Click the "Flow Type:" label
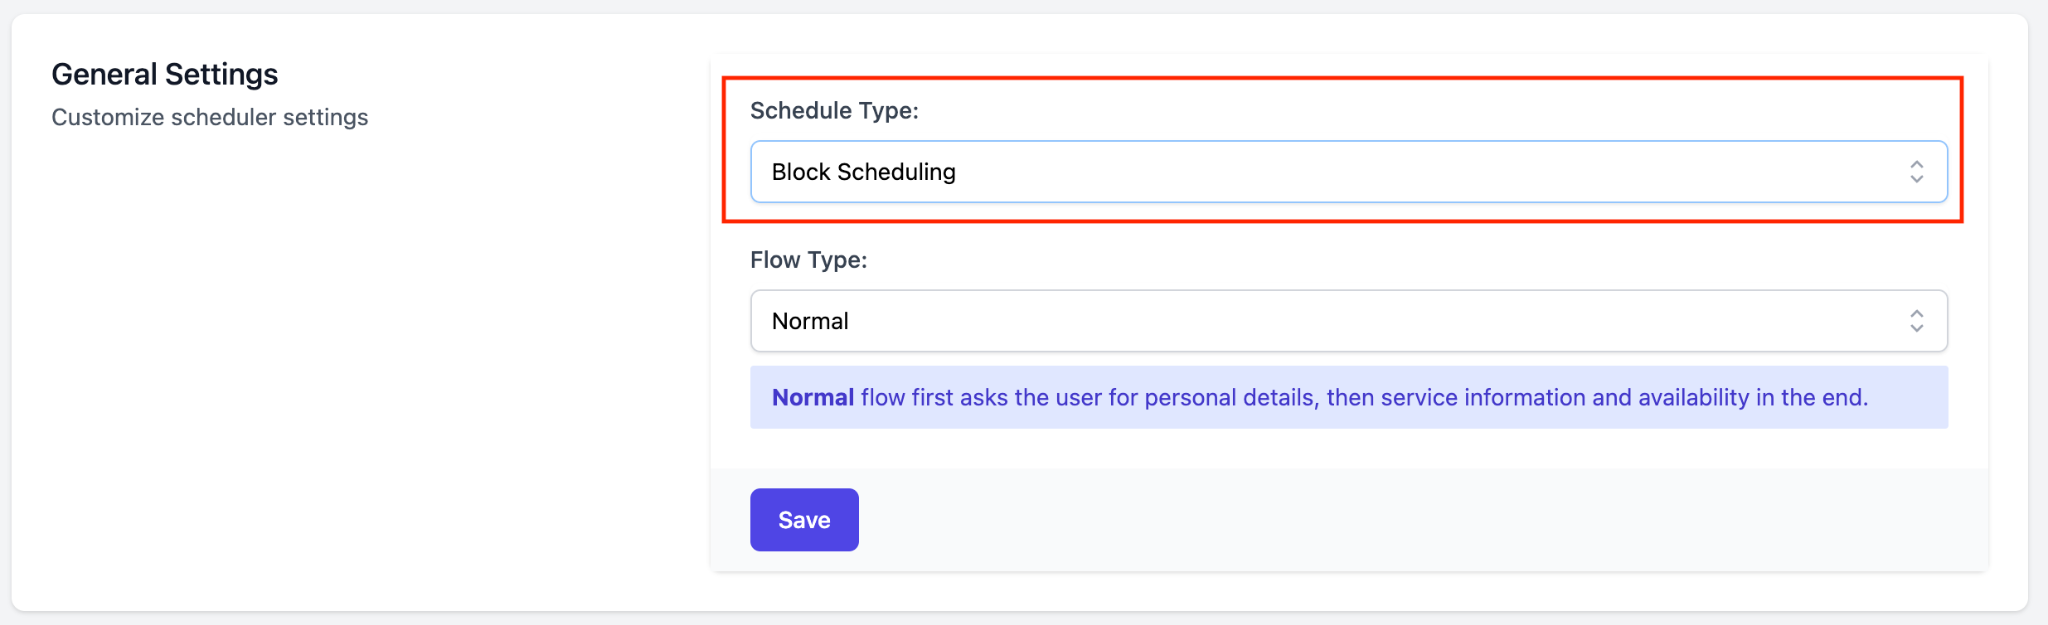The width and height of the screenshot is (2048, 625). click(x=809, y=260)
